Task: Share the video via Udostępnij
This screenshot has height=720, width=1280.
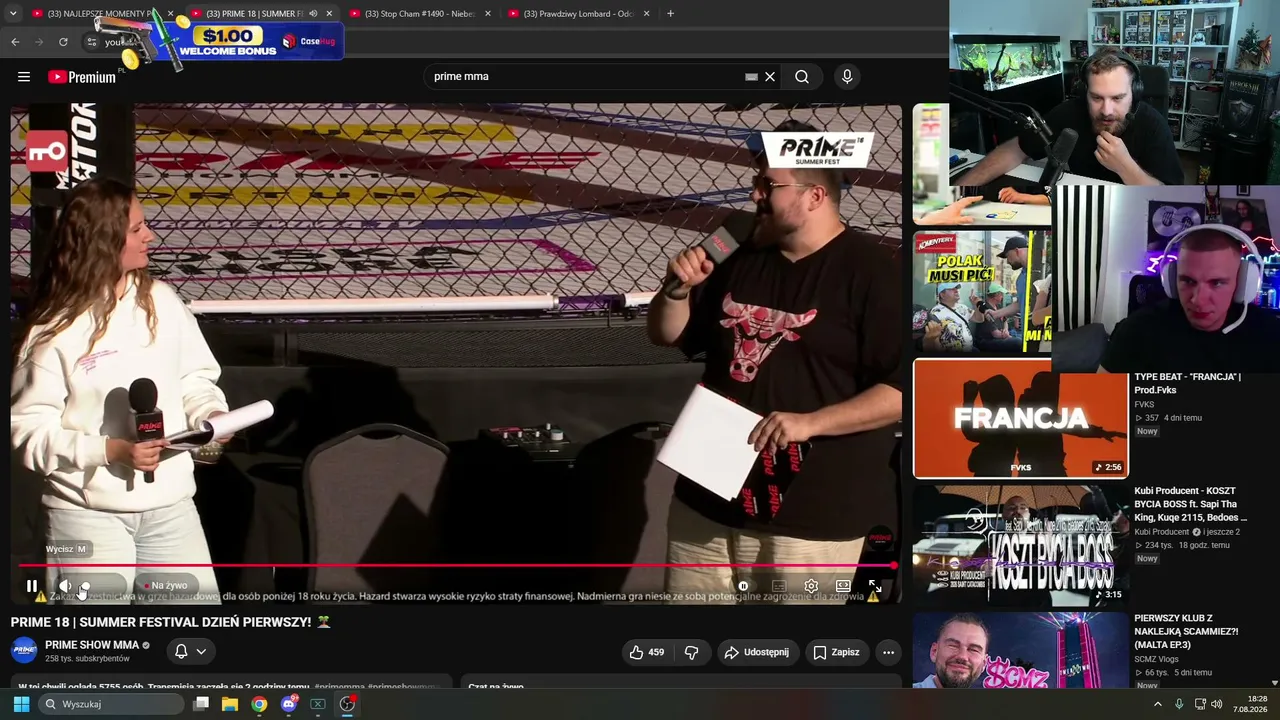Action: click(756, 652)
